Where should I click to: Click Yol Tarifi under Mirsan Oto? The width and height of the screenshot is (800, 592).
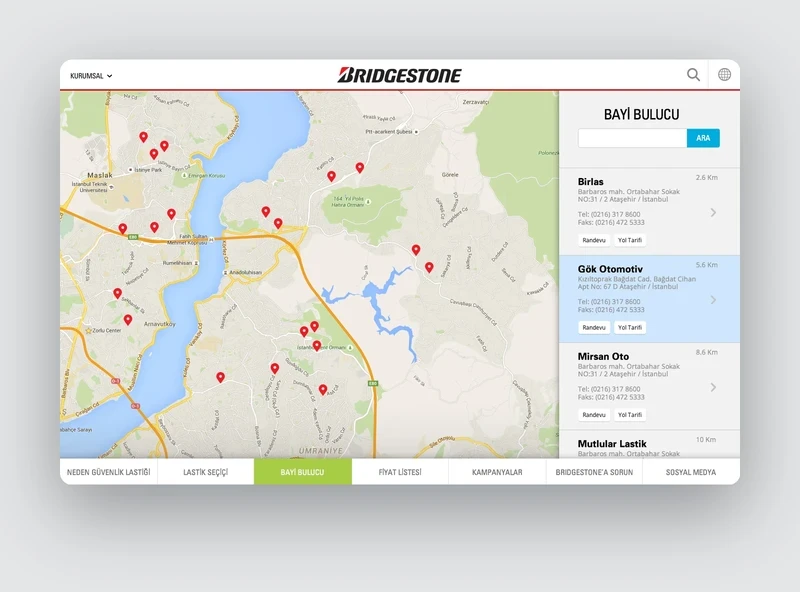[630, 415]
